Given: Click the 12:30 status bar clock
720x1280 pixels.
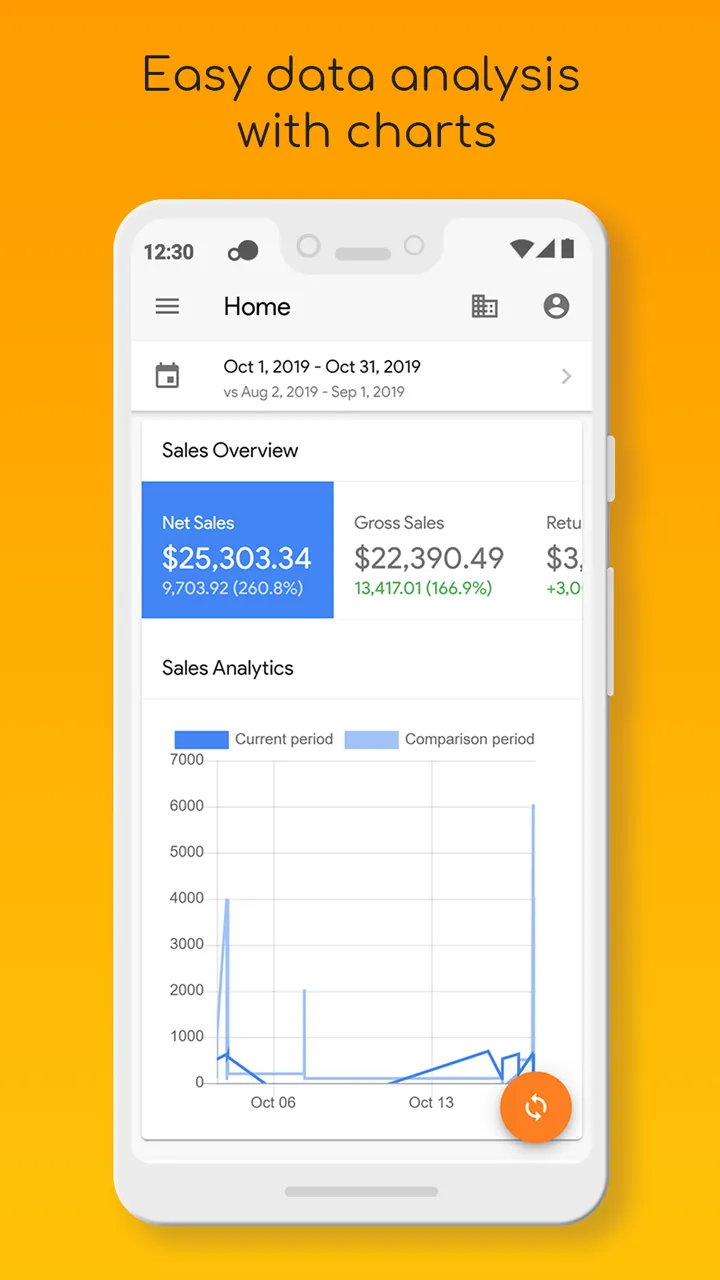Looking at the screenshot, I should click(169, 252).
